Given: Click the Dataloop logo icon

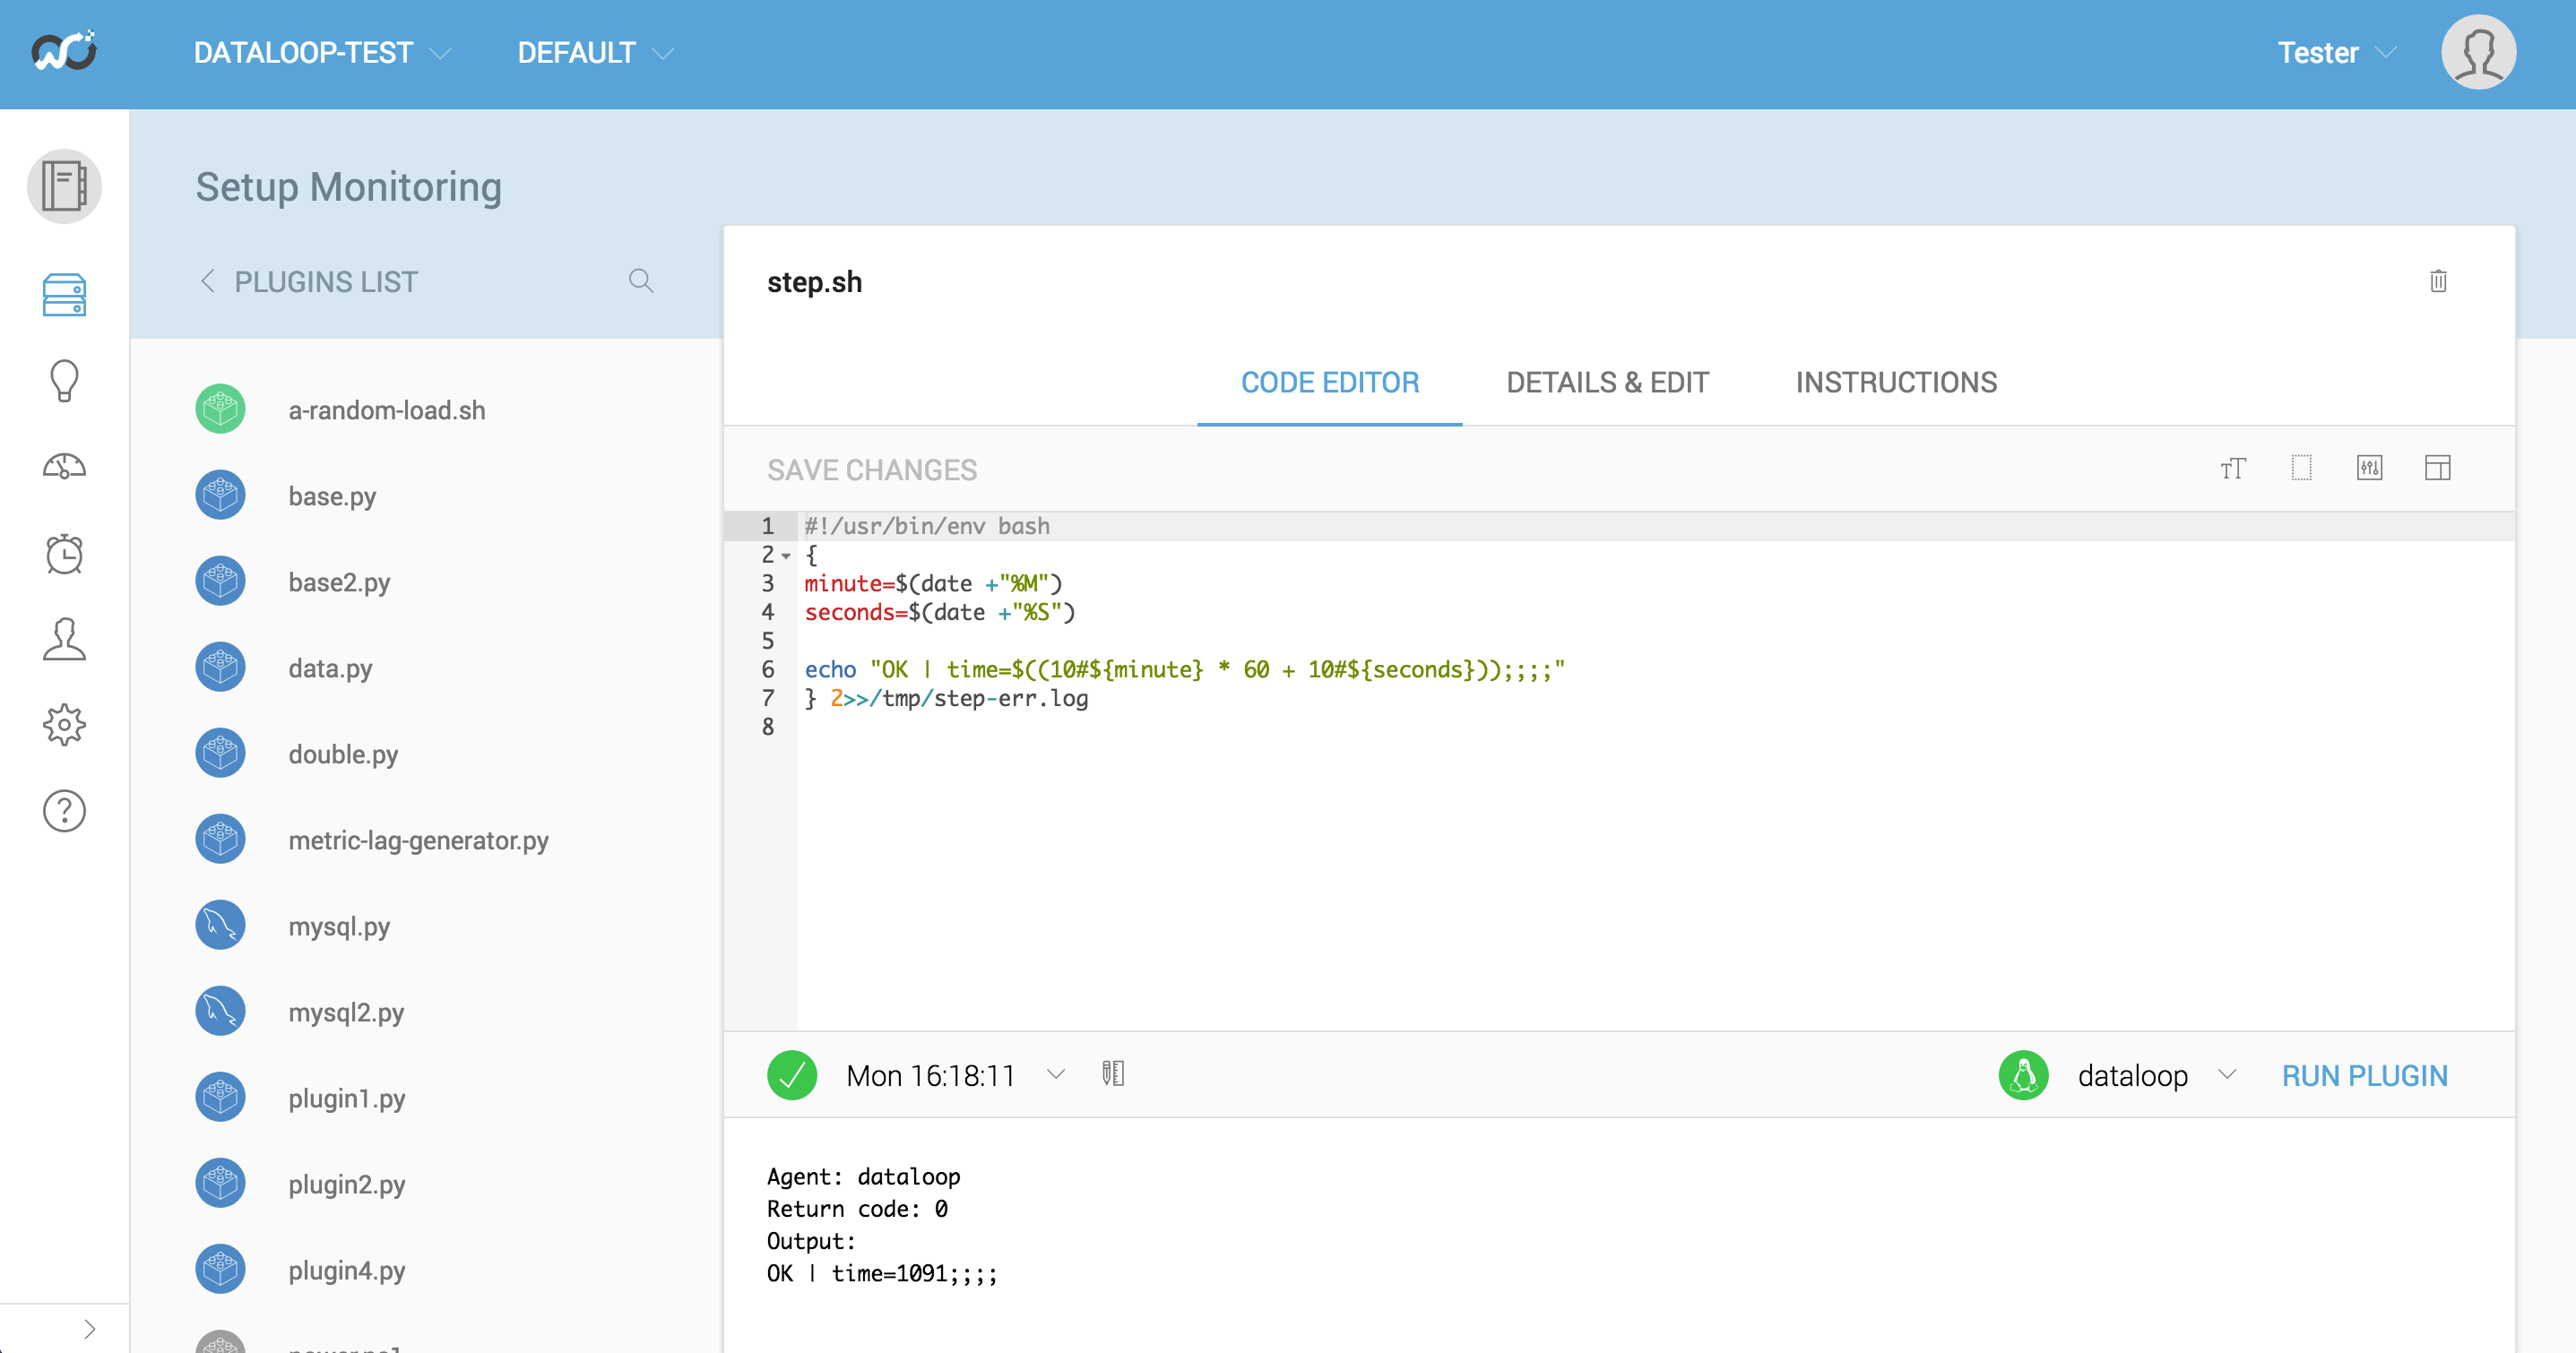Looking at the screenshot, I should [x=64, y=51].
